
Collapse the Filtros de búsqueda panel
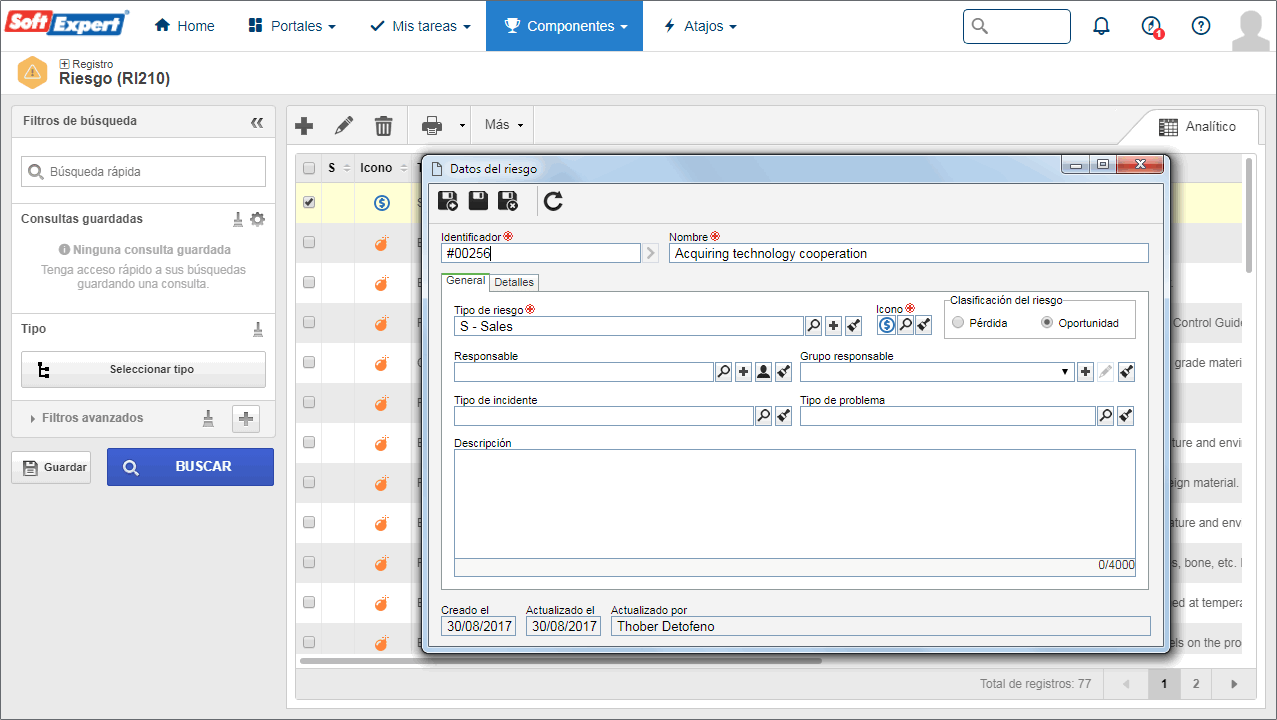coord(257,122)
